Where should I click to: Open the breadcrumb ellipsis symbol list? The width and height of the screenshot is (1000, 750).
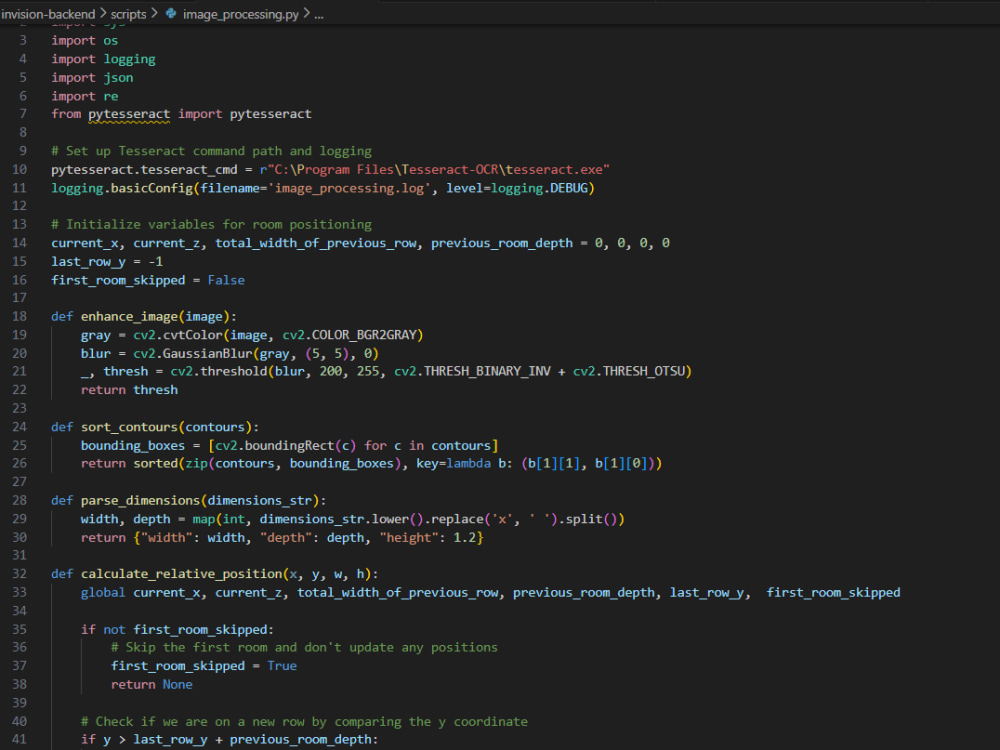pyautogui.click(x=319, y=14)
